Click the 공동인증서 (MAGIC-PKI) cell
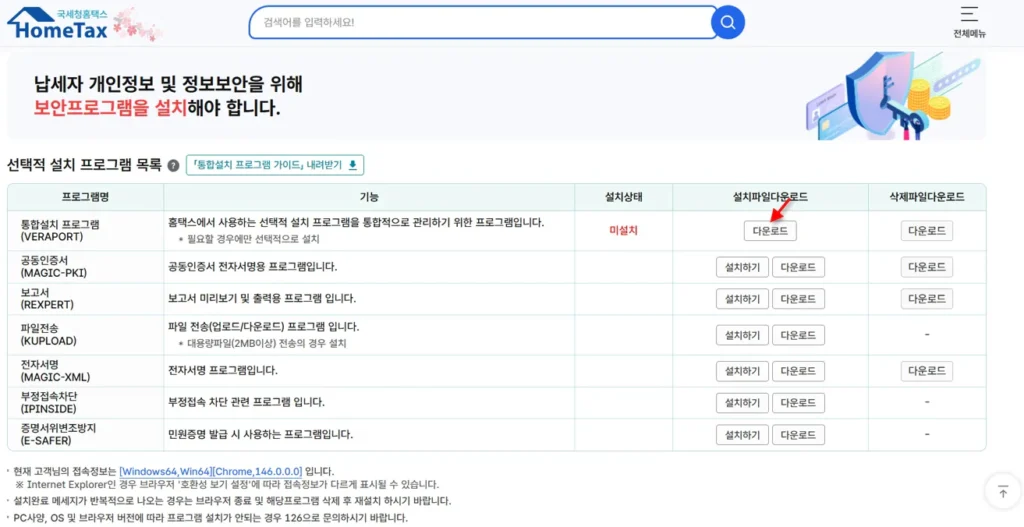Image resolution: width=1024 pixels, height=527 pixels. [x=86, y=267]
